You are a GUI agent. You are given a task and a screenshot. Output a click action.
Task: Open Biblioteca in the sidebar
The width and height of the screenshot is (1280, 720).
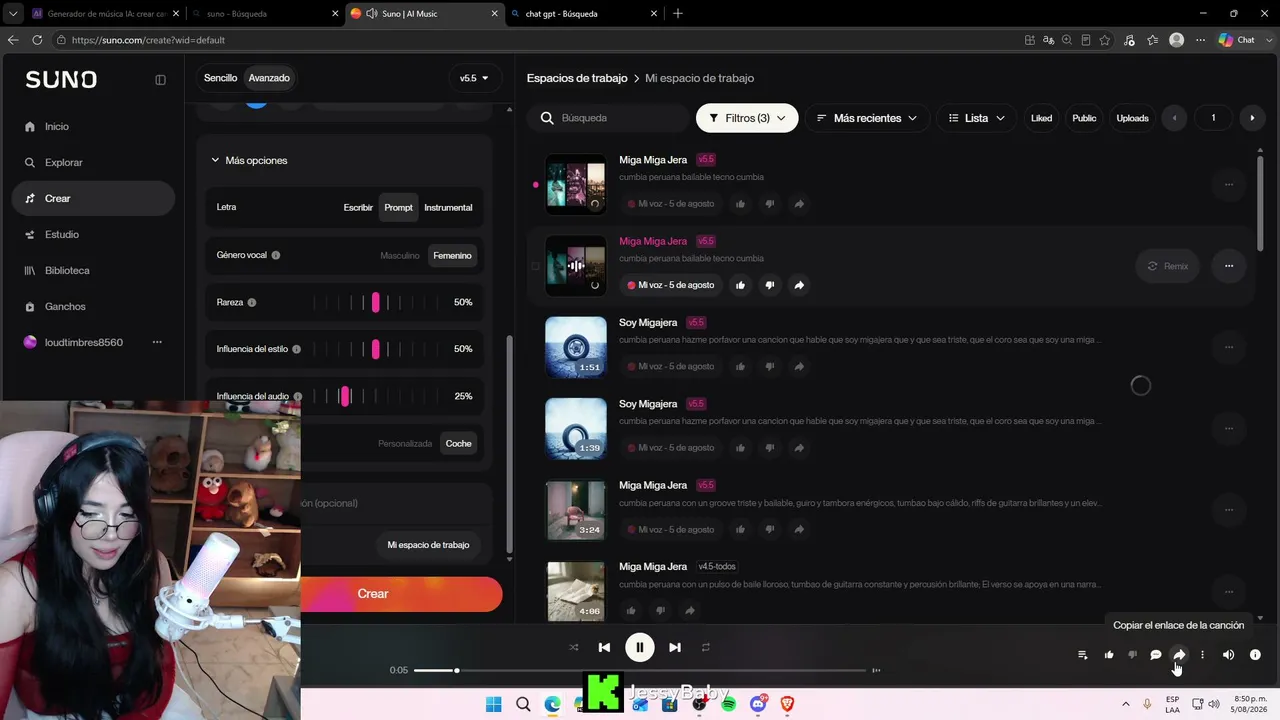pyautogui.click(x=67, y=271)
